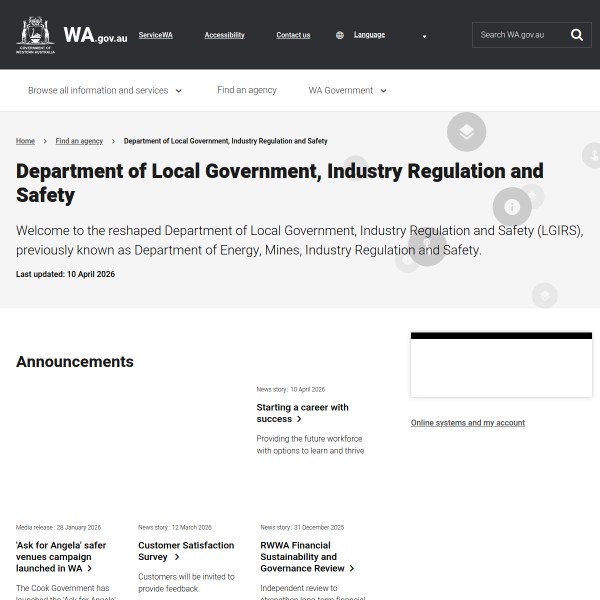This screenshot has height=600, width=600.
Task: Open the Find an agency menu item
Action: point(247,90)
